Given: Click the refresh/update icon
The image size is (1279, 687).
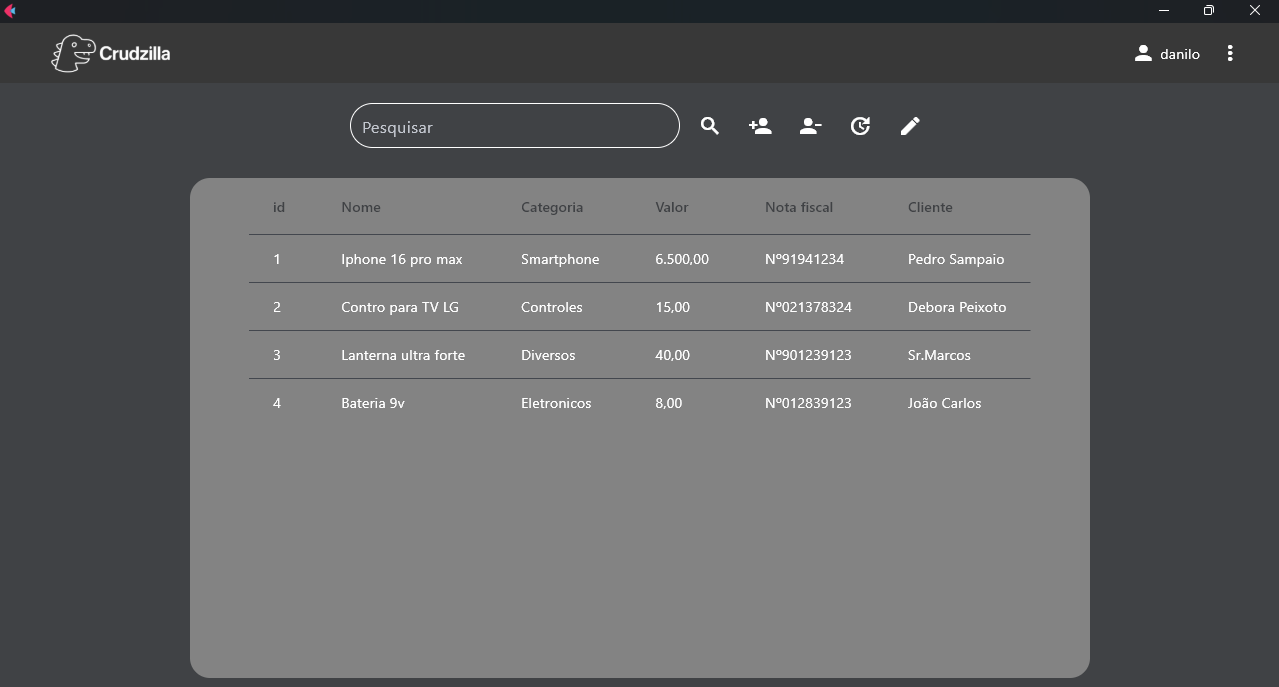Looking at the screenshot, I should click(x=860, y=126).
